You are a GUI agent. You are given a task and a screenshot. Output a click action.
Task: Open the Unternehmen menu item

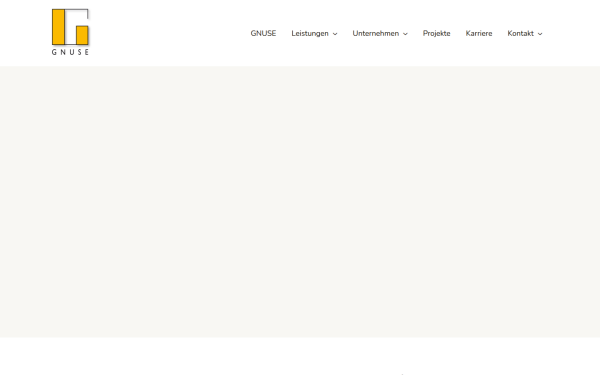pyautogui.click(x=375, y=33)
